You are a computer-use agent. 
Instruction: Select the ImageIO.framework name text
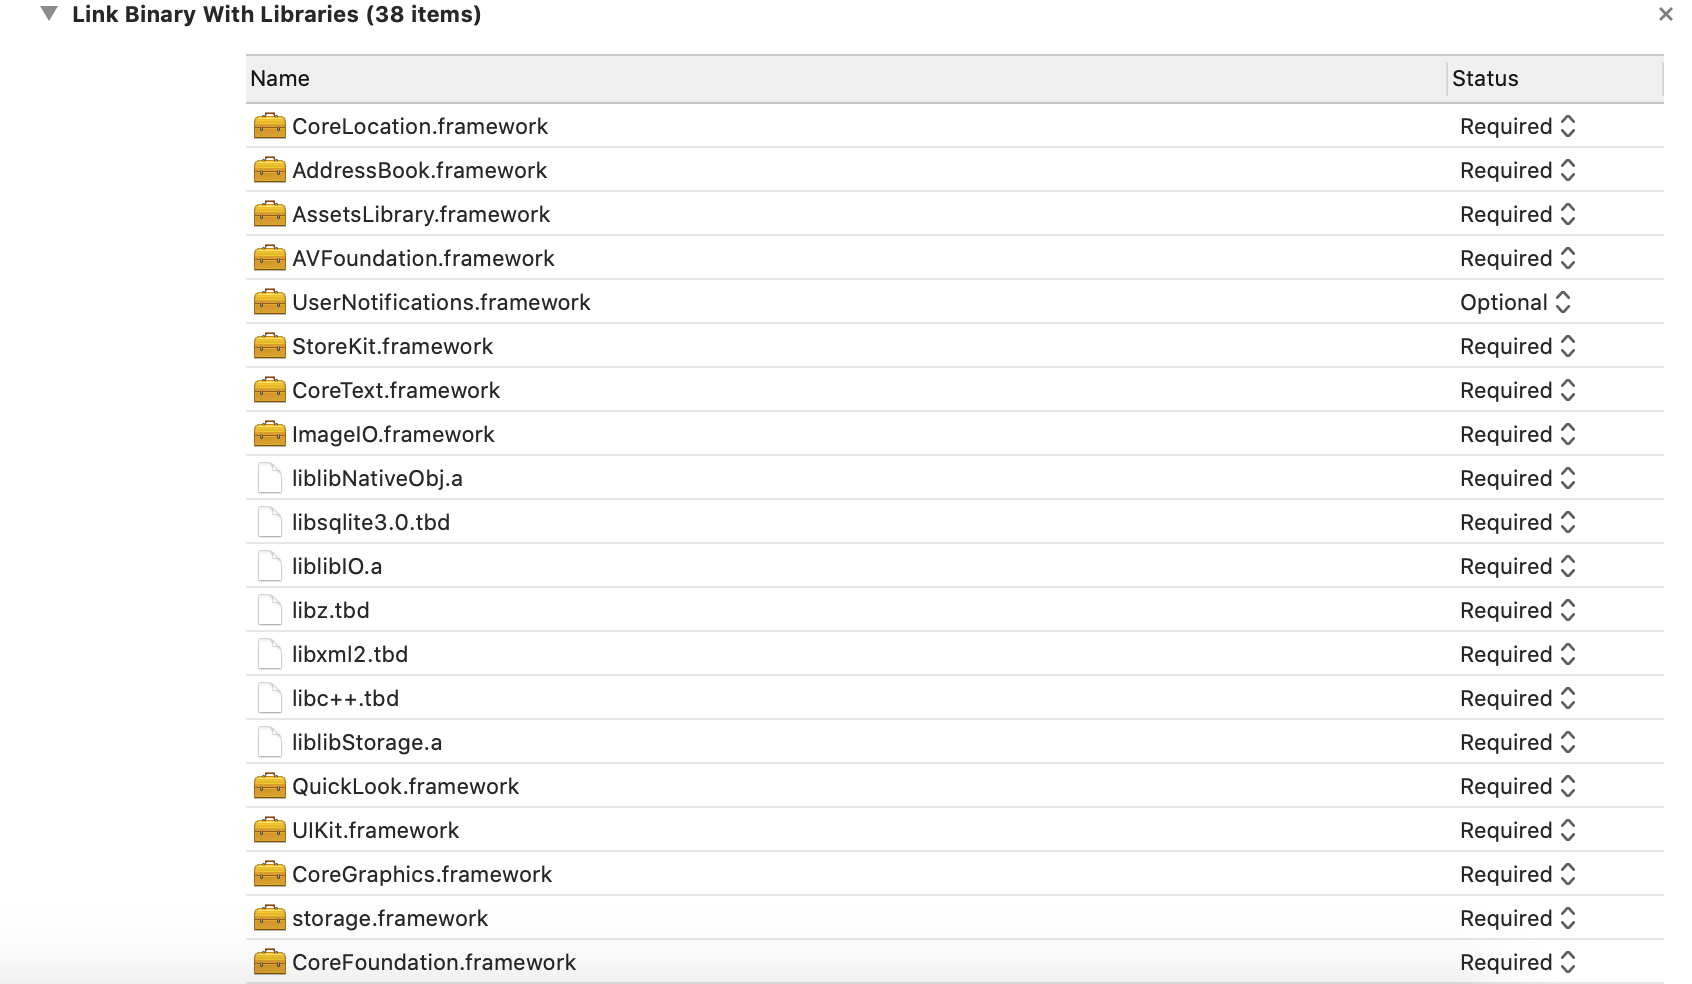click(393, 434)
